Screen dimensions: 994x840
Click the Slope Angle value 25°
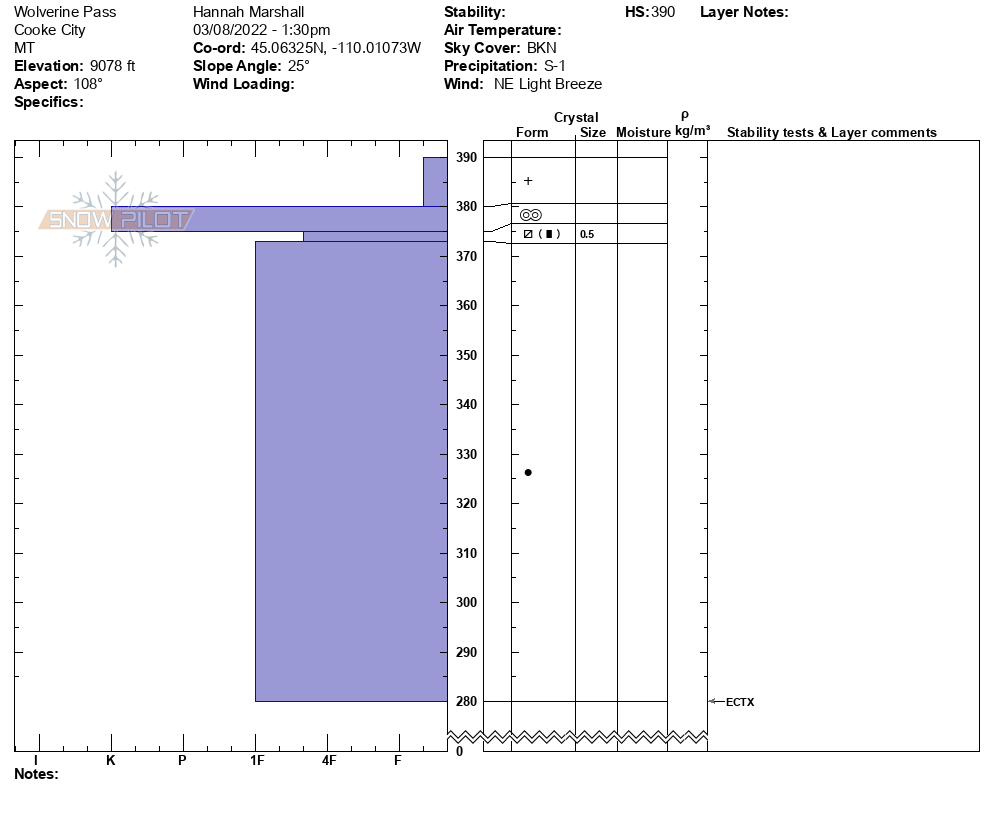[298, 66]
